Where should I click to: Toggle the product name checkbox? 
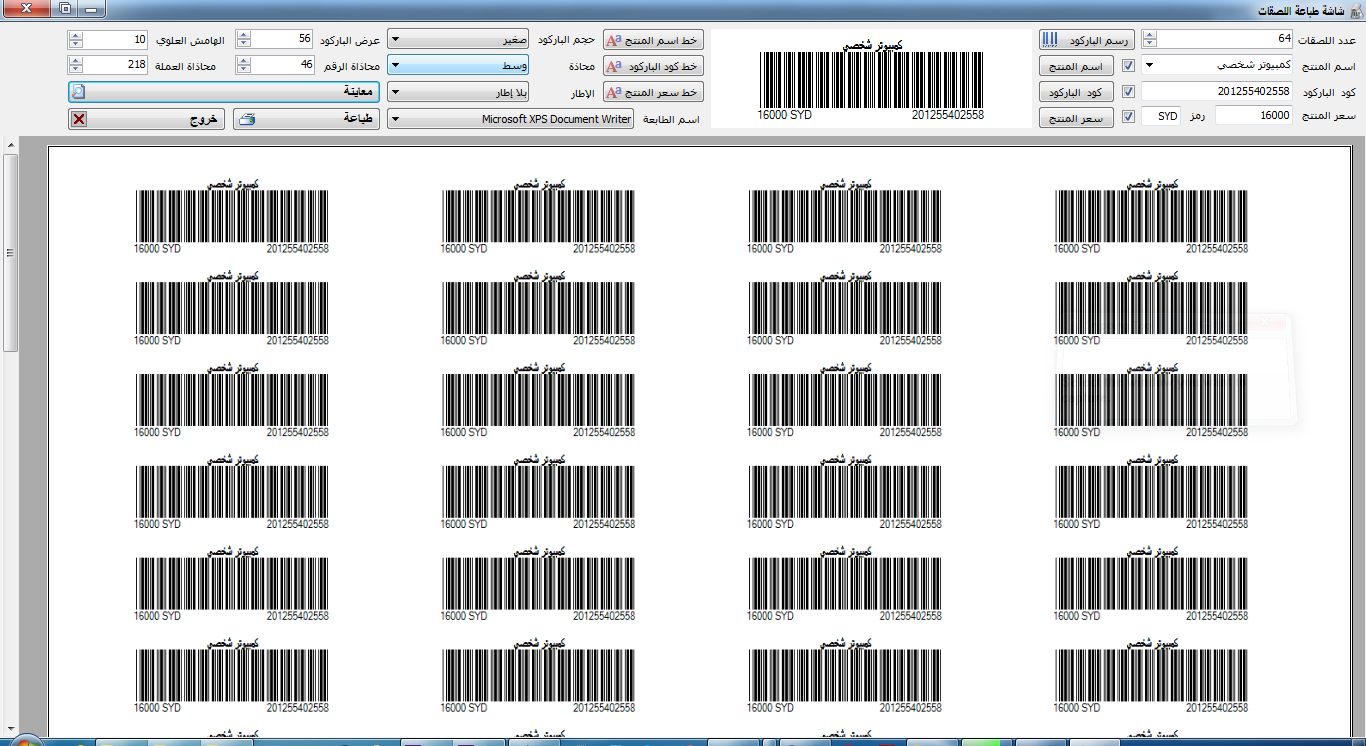[x=1129, y=66]
